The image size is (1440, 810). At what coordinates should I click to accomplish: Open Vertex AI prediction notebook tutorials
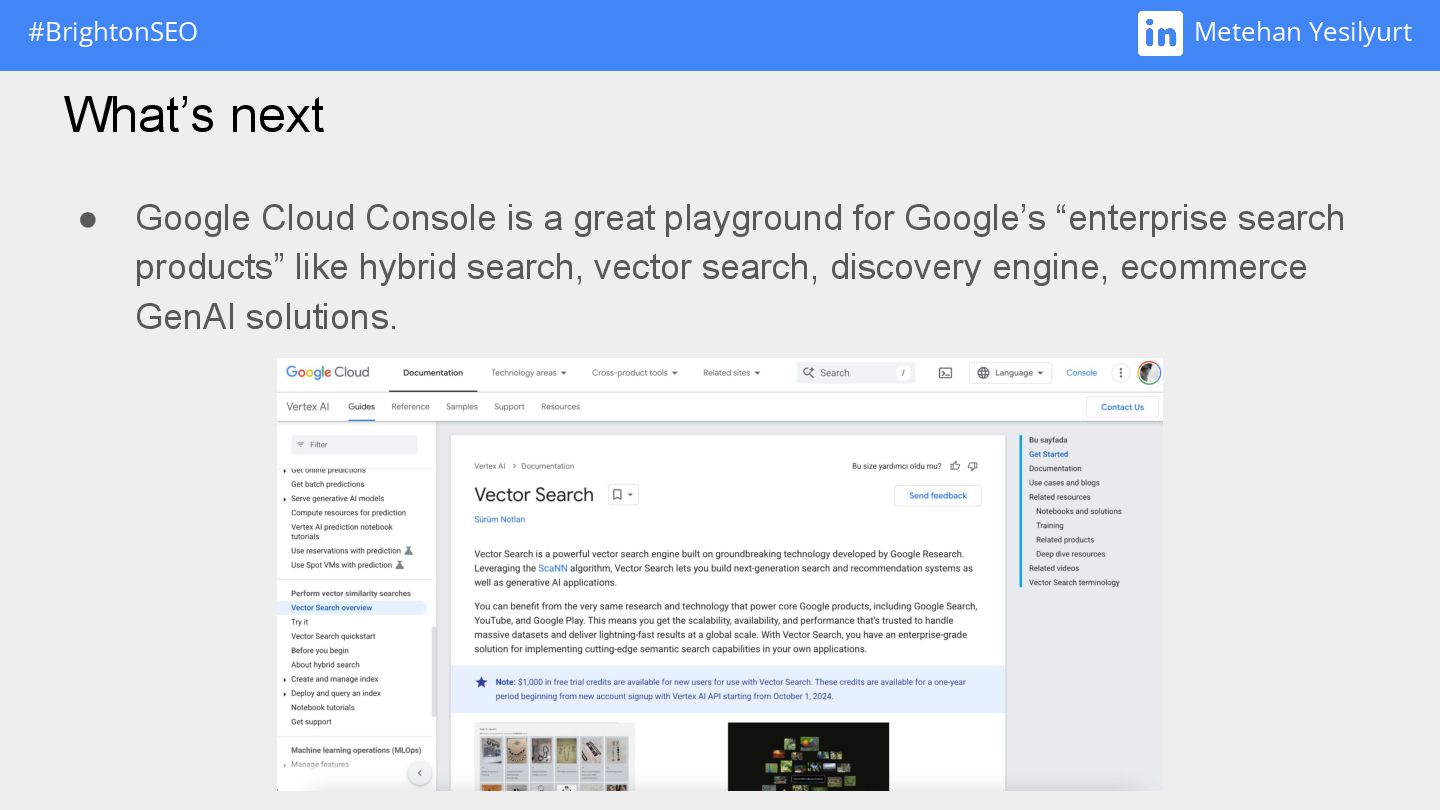click(342, 532)
